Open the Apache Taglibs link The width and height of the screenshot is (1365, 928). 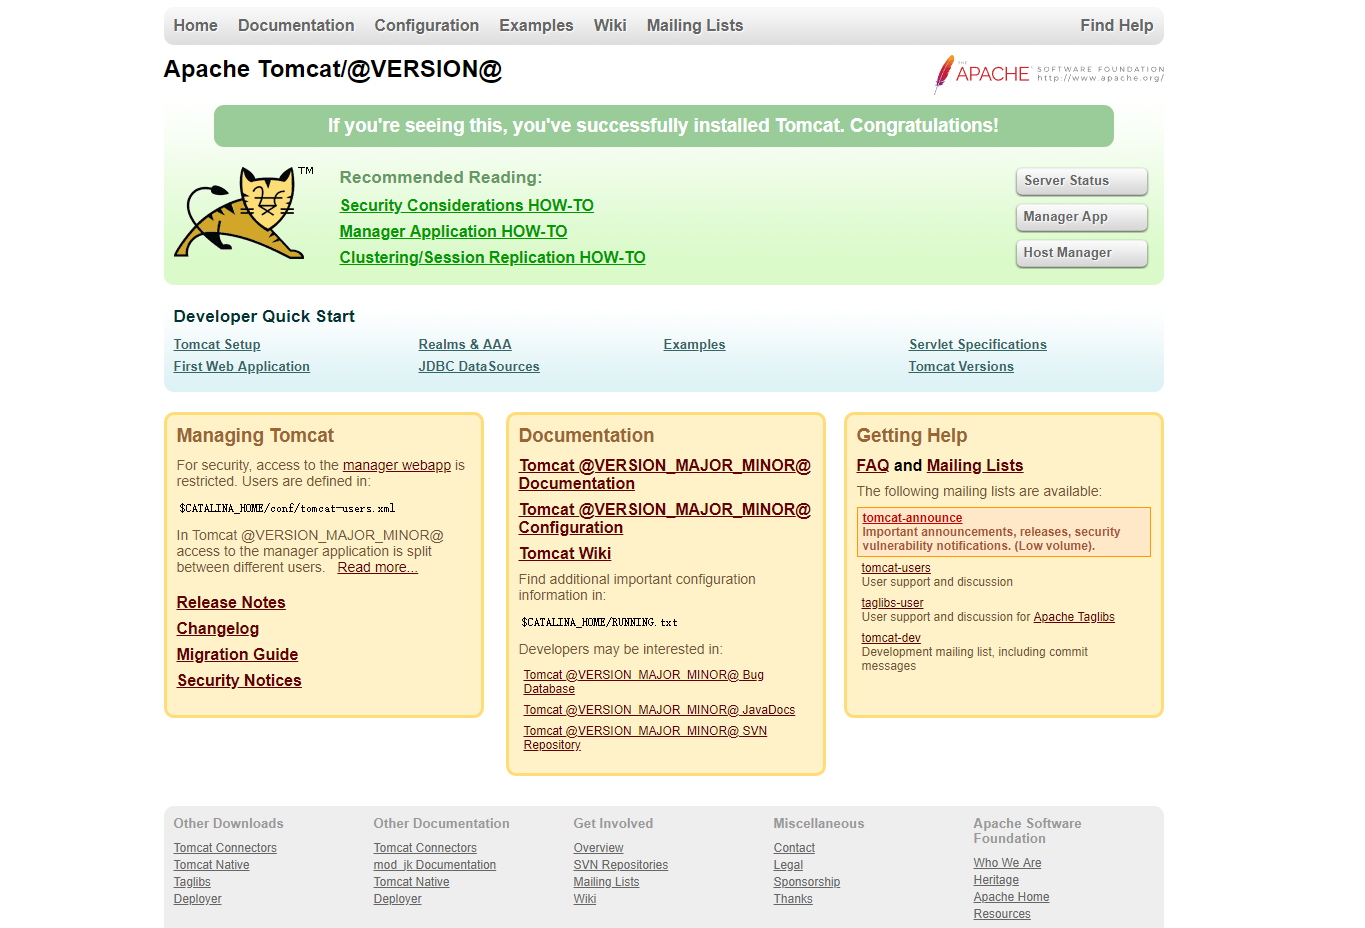click(1074, 617)
